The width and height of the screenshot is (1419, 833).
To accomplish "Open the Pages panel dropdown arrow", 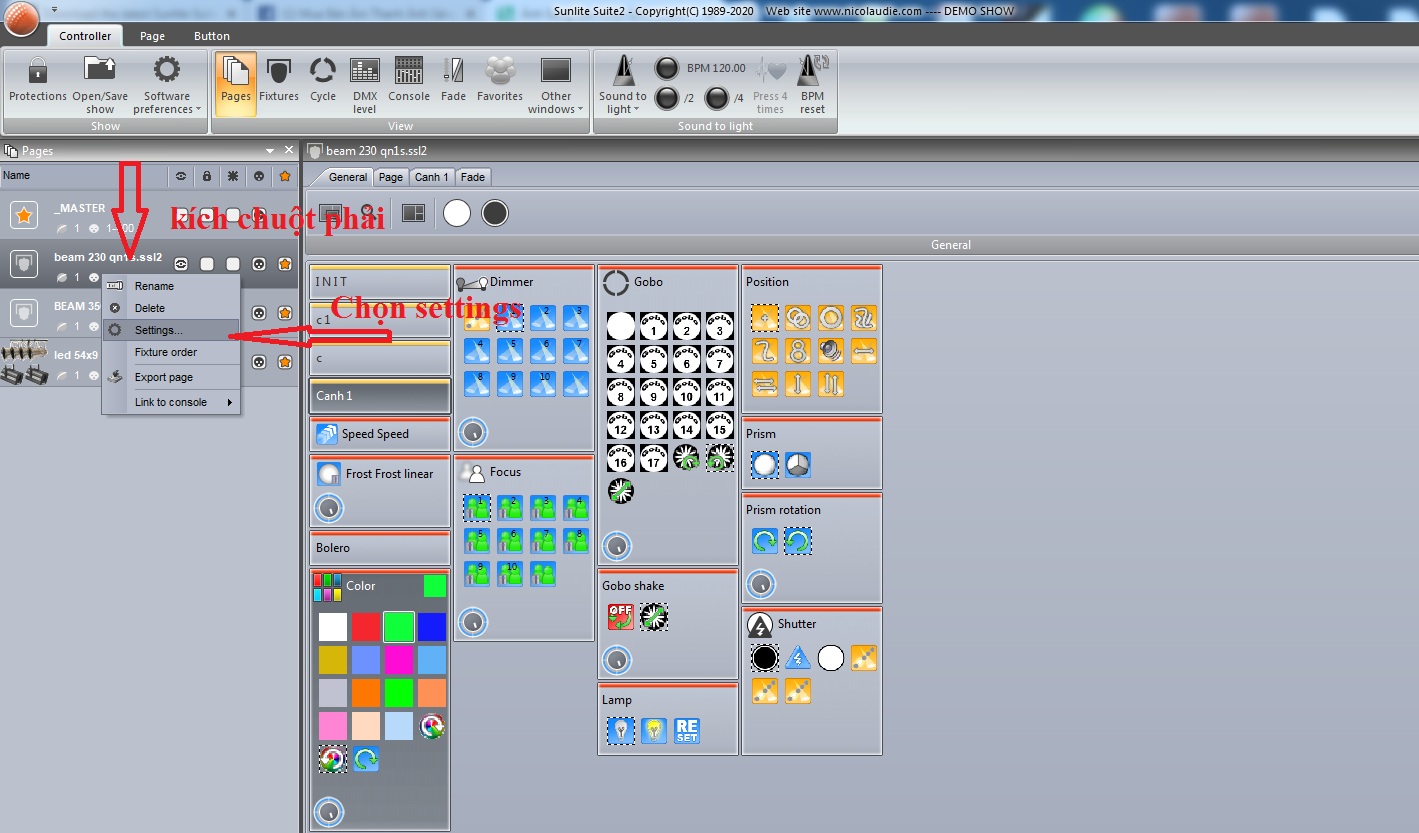I will pos(269,151).
